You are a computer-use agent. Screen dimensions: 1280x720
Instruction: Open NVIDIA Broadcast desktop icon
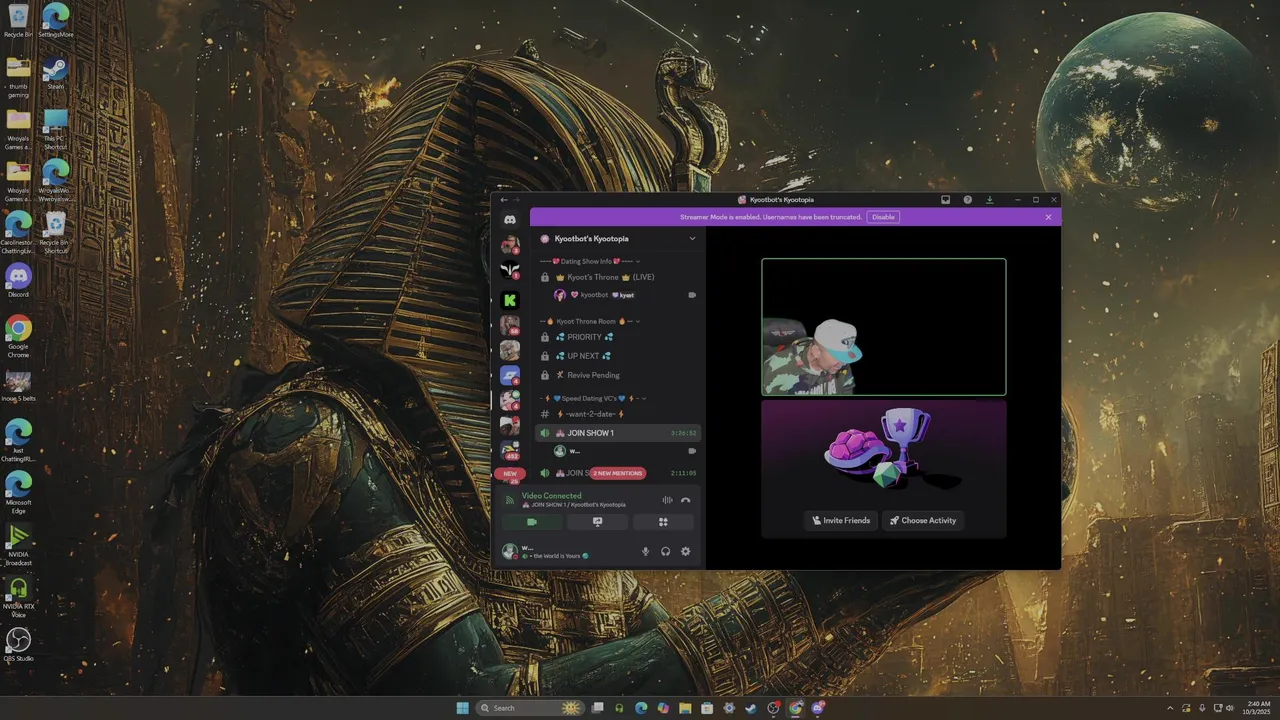[18, 545]
